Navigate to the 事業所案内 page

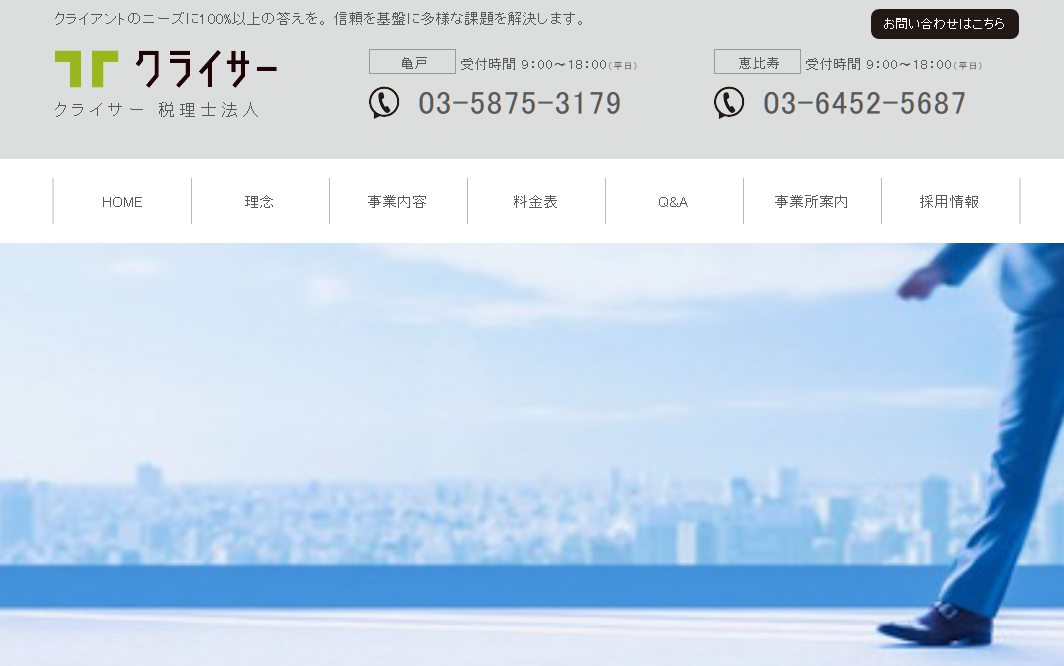pos(812,202)
